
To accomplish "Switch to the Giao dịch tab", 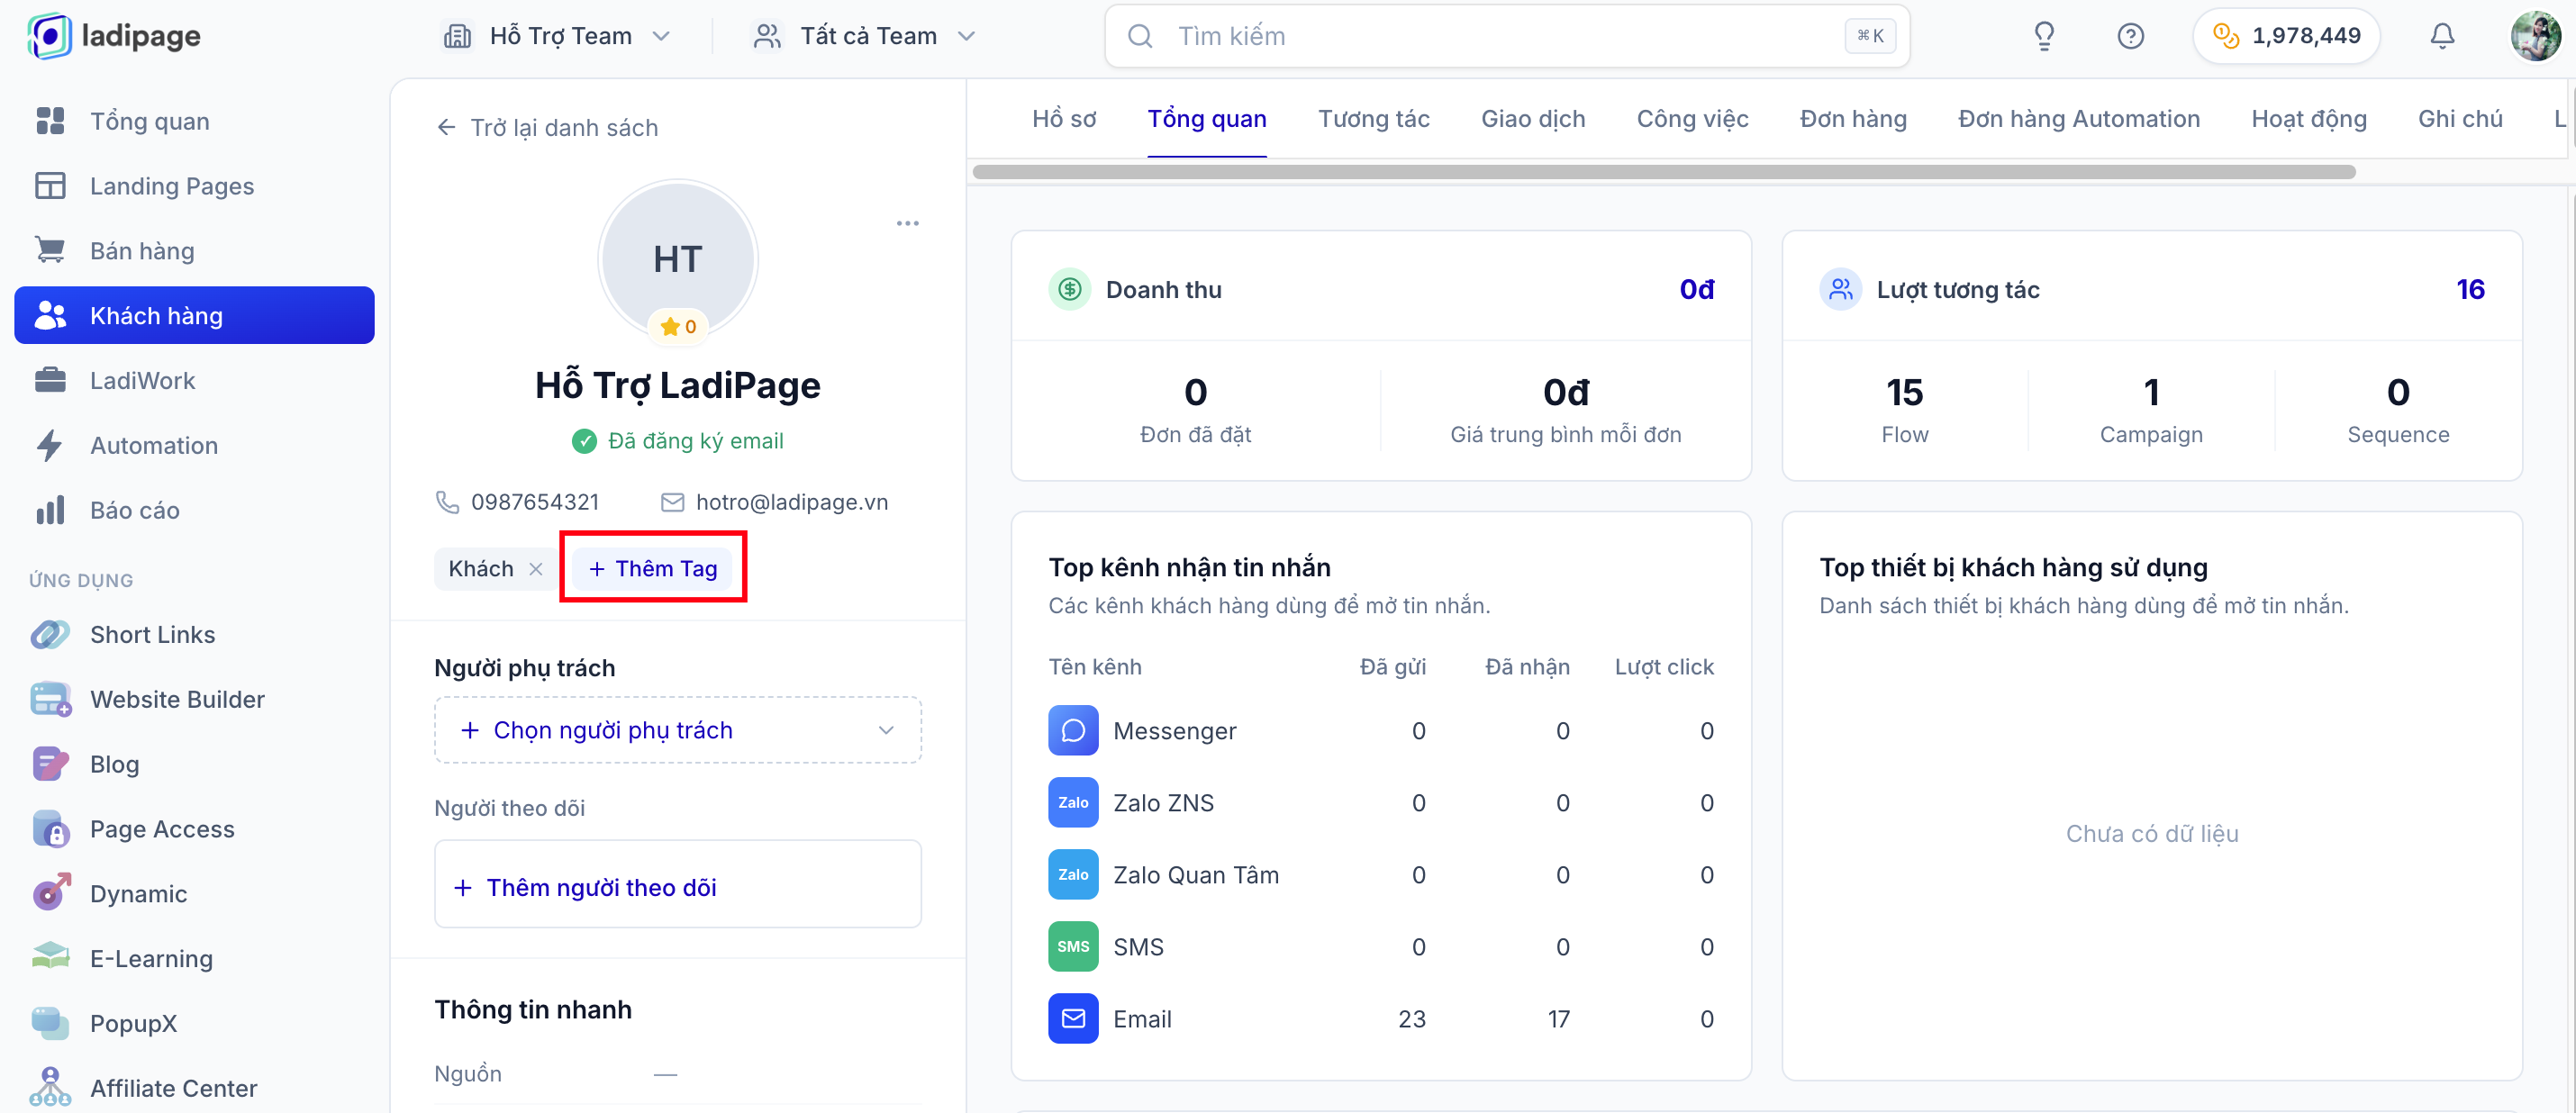I will click(x=1533, y=119).
